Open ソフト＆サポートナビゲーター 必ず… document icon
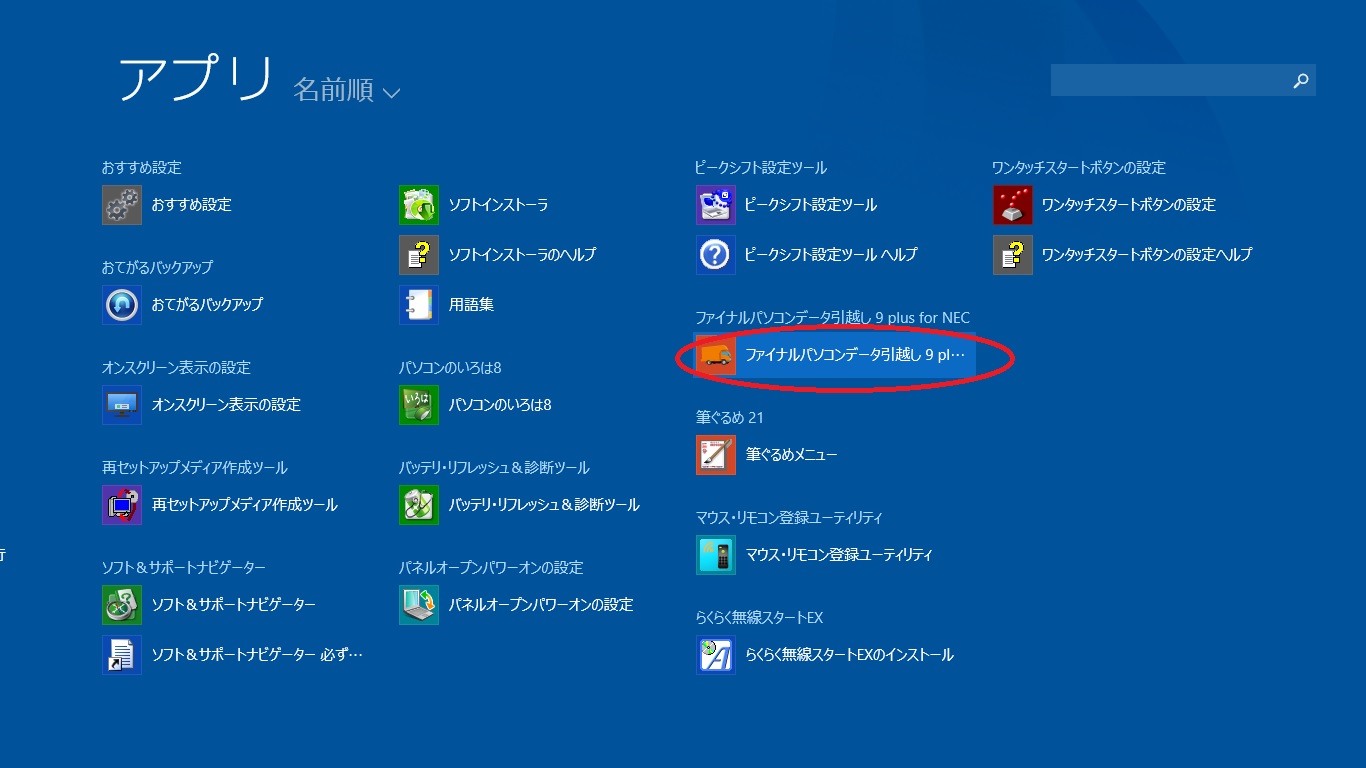The width and height of the screenshot is (1366, 768). (122, 655)
